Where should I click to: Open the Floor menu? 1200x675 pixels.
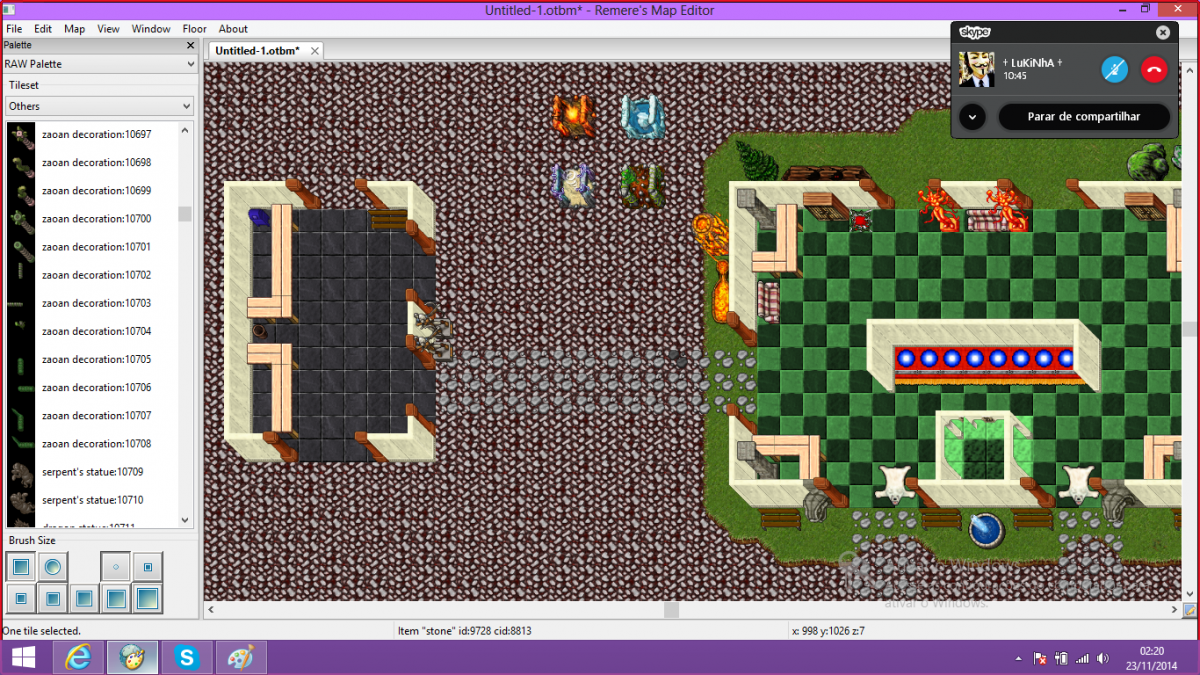[195, 29]
